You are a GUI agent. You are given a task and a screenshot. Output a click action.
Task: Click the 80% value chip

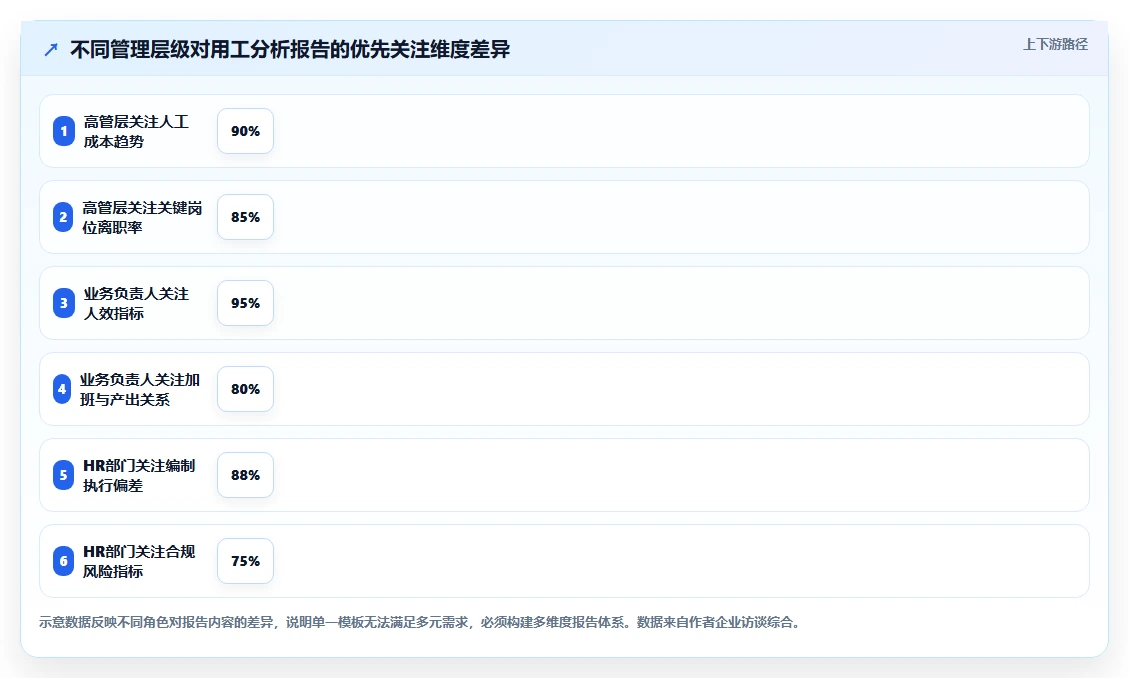tap(246, 389)
